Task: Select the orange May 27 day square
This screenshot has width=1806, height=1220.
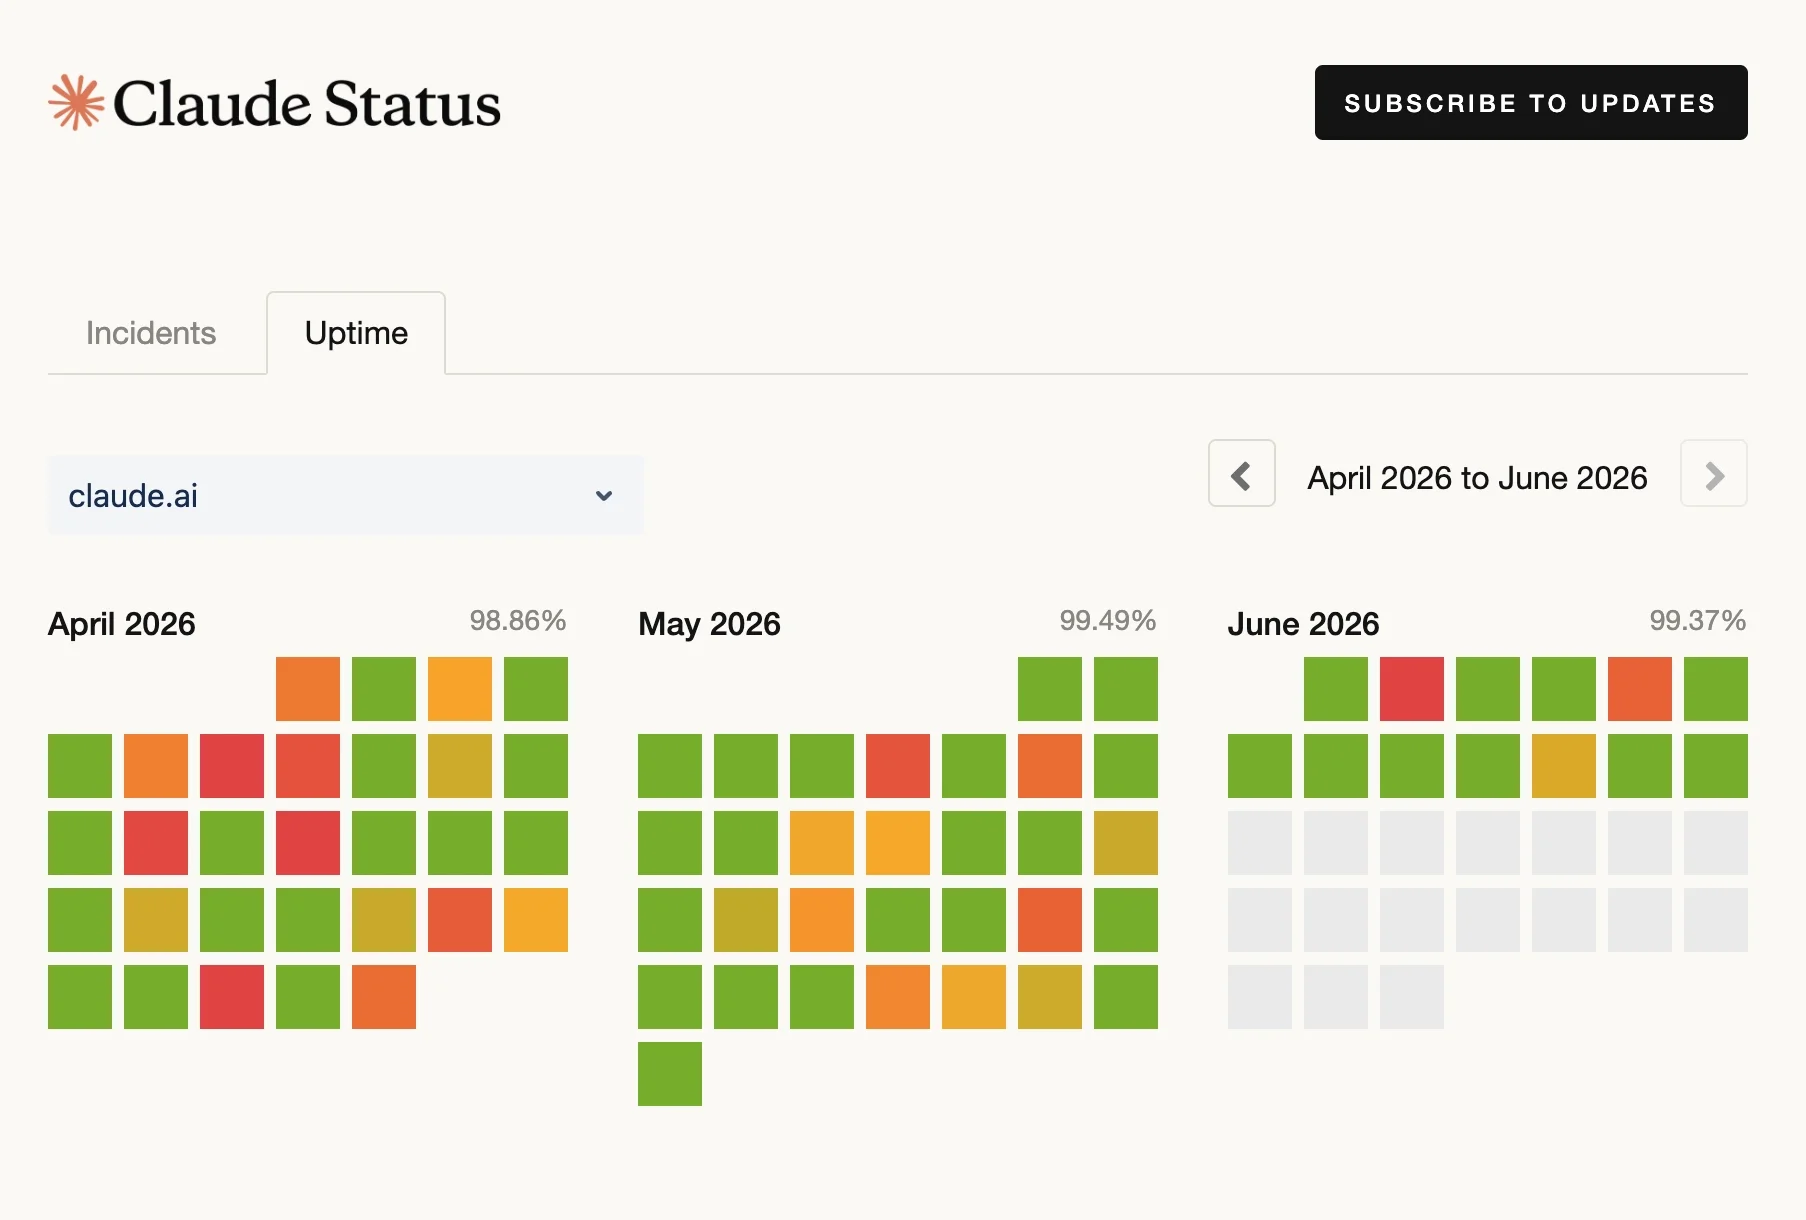Action: coord(898,997)
